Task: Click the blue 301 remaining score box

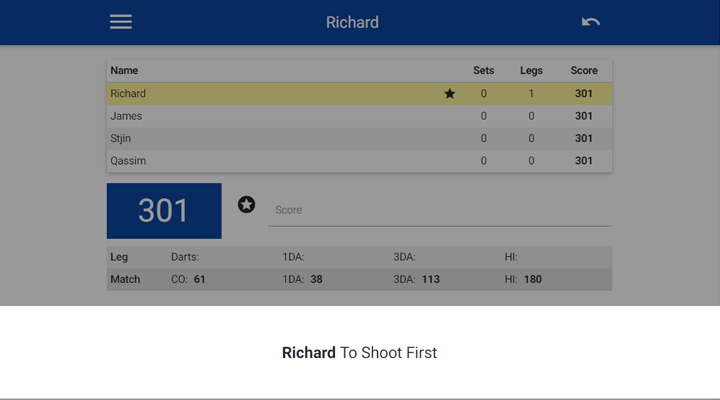Action: [164, 211]
